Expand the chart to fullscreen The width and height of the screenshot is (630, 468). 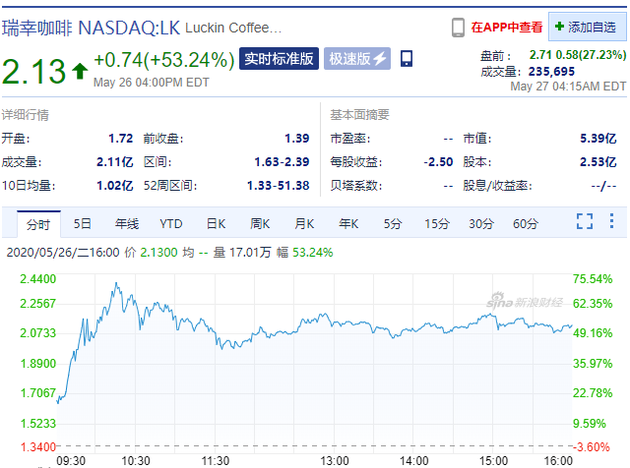click(x=585, y=221)
